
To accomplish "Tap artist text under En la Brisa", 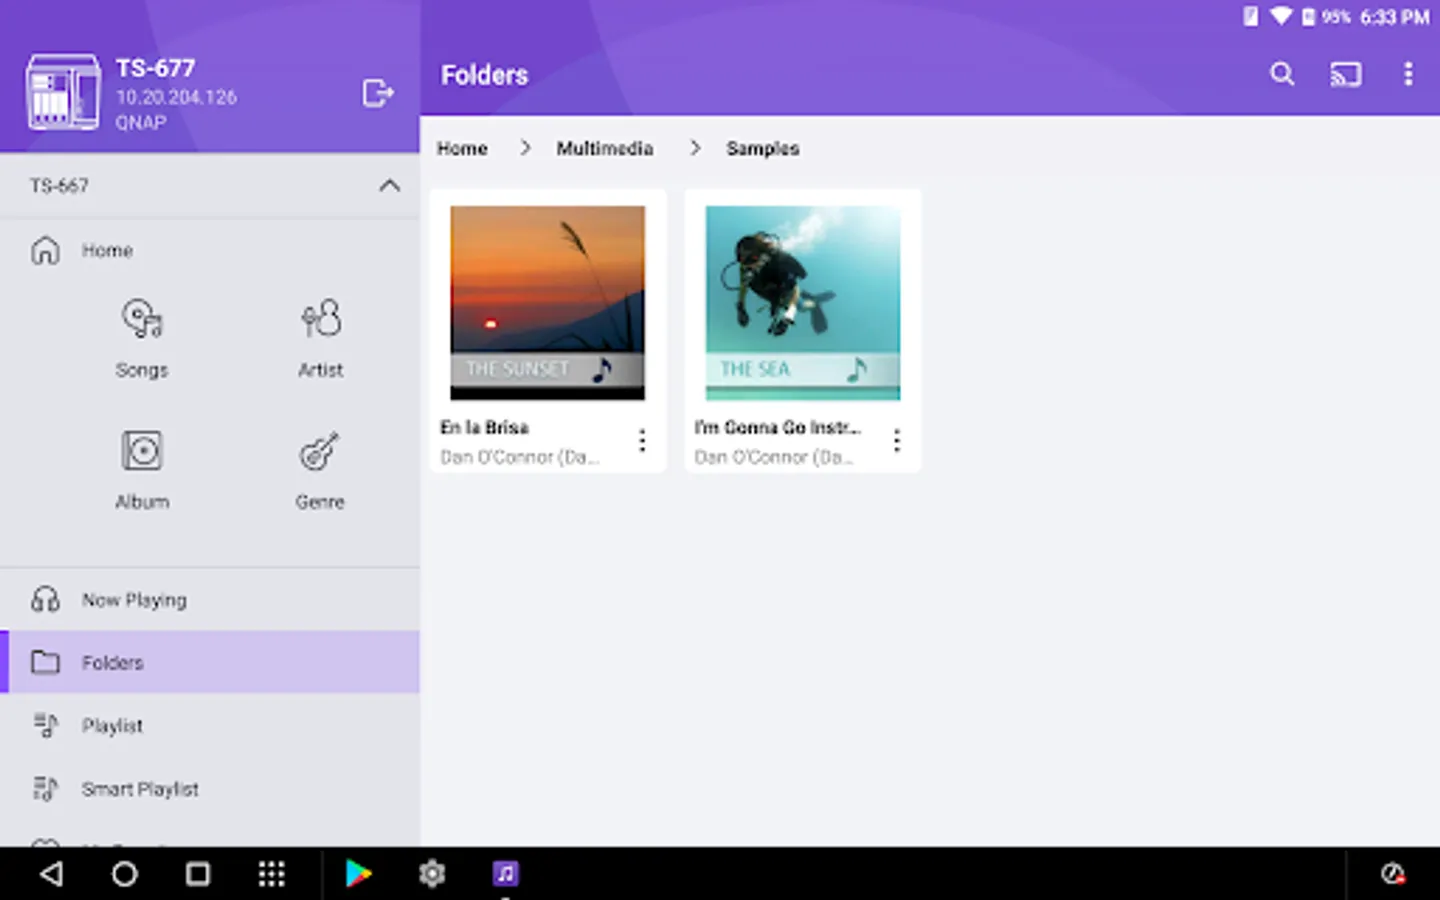I will click(520, 457).
